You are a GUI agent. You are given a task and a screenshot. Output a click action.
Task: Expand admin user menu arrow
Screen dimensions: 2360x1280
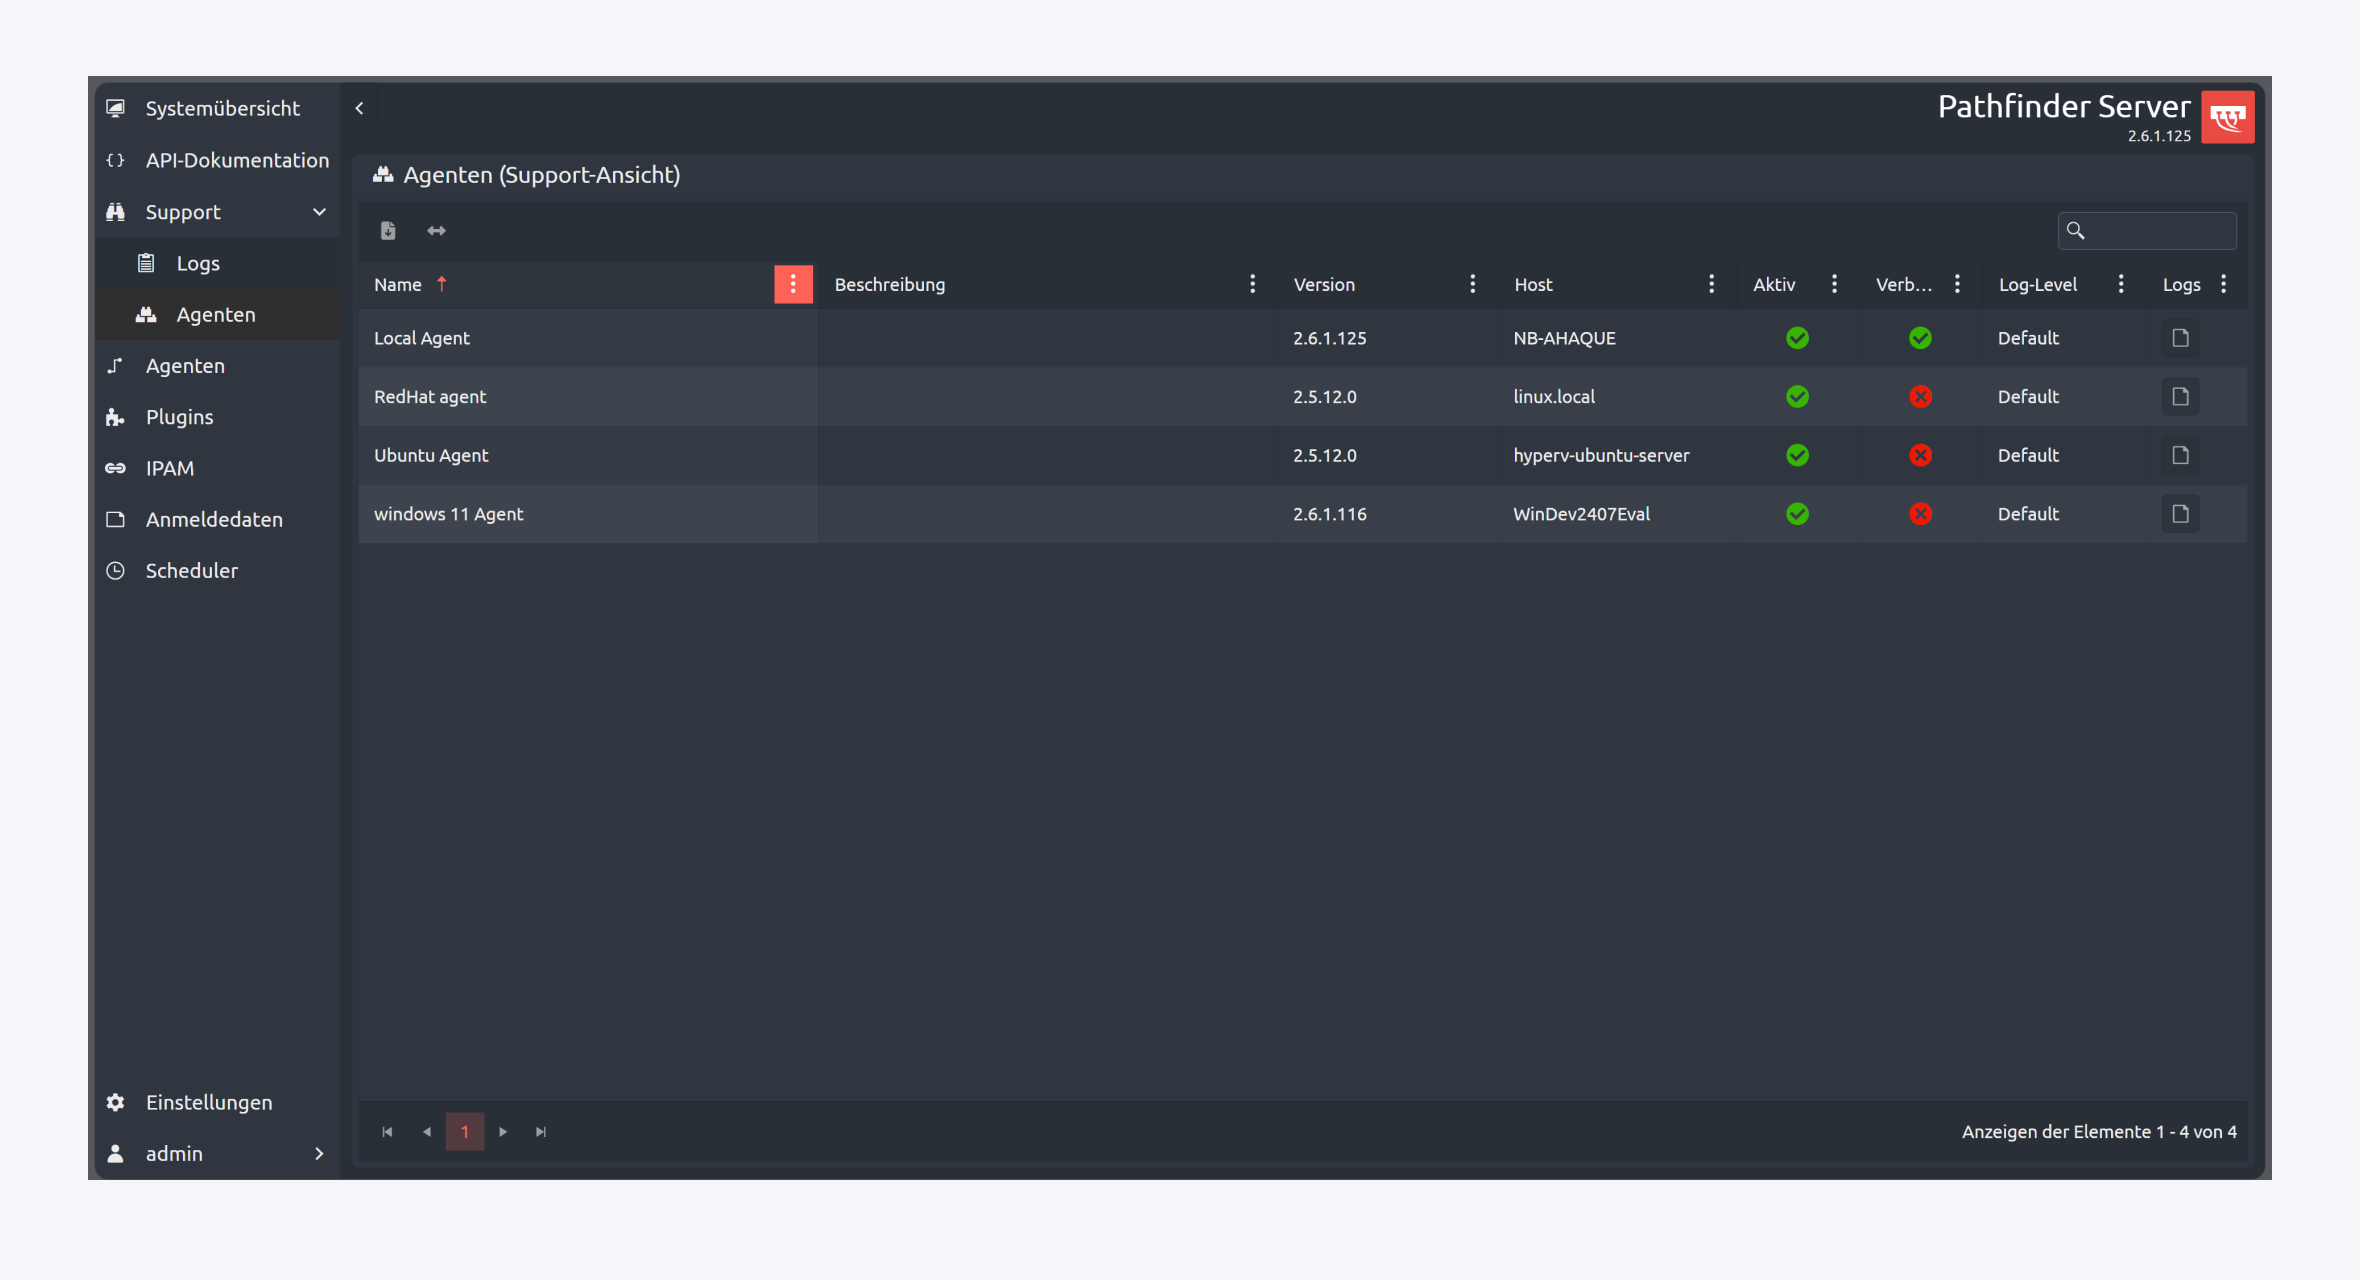pos(319,1154)
